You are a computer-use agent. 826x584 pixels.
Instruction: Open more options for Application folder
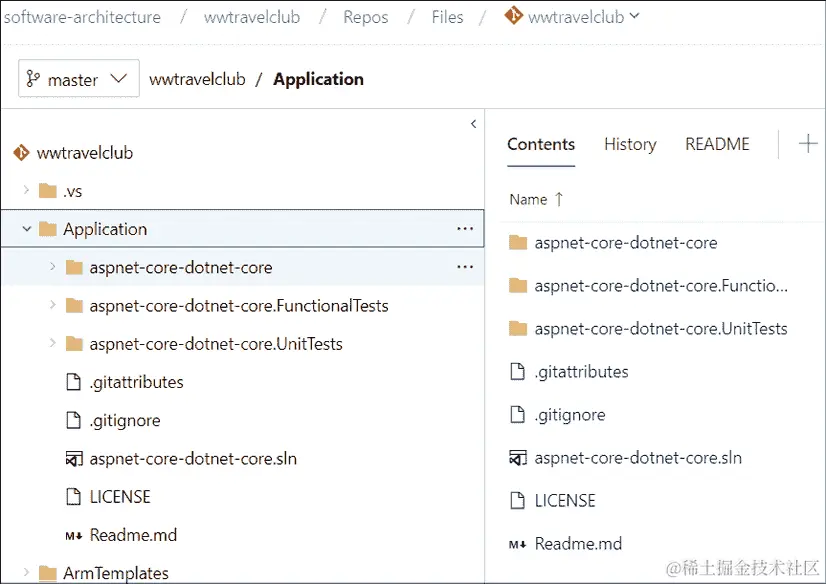click(x=464, y=229)
